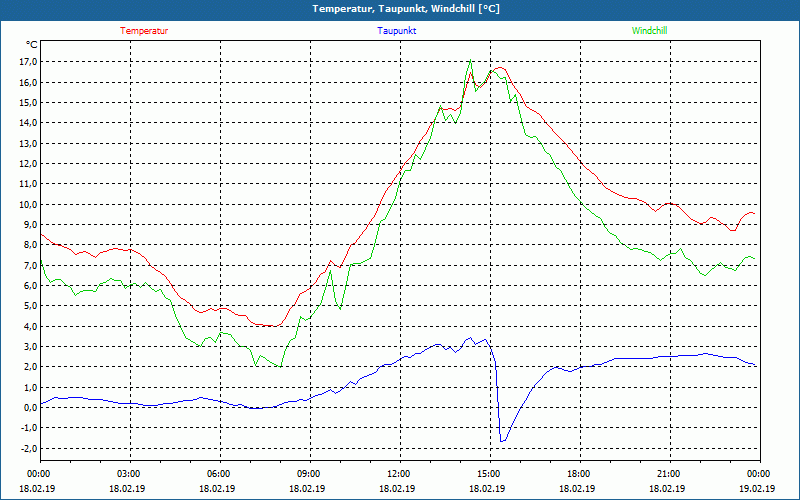The image size is (800, 500).
Task: Select the 9,0 y-axis value
Action: click(x=30, y=224)
